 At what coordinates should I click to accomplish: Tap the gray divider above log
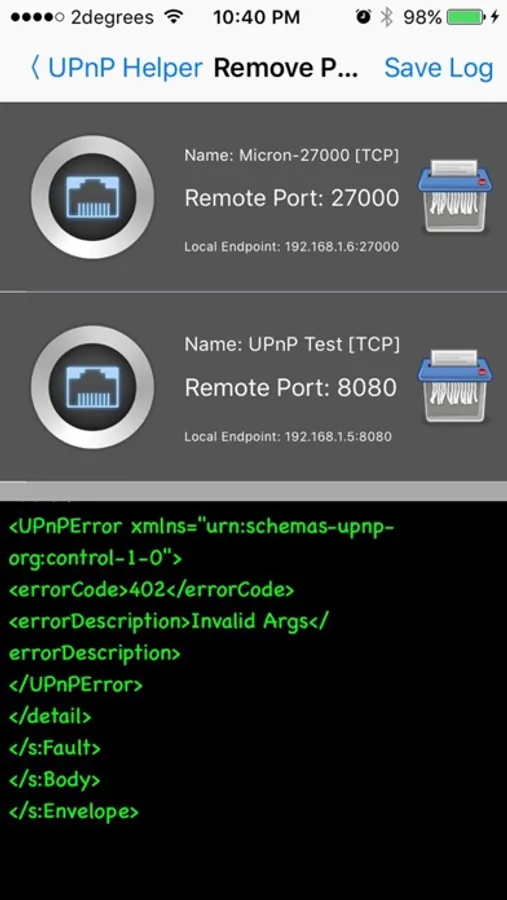(253, 491)
